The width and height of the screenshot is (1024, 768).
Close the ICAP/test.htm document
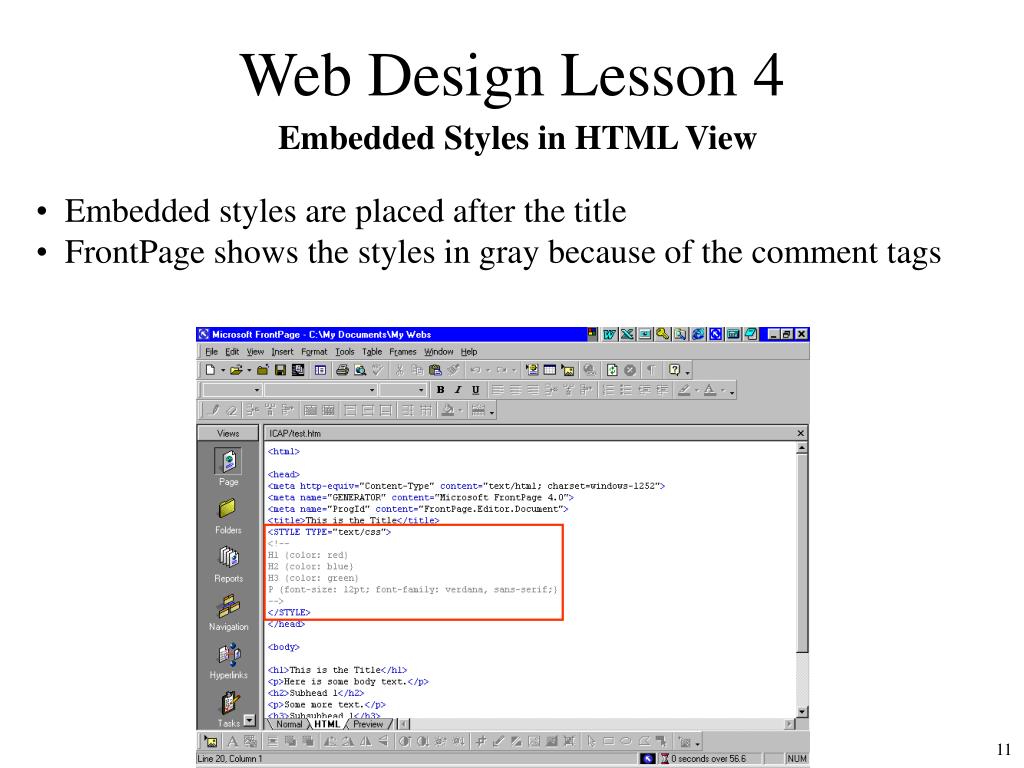(801, 433)
